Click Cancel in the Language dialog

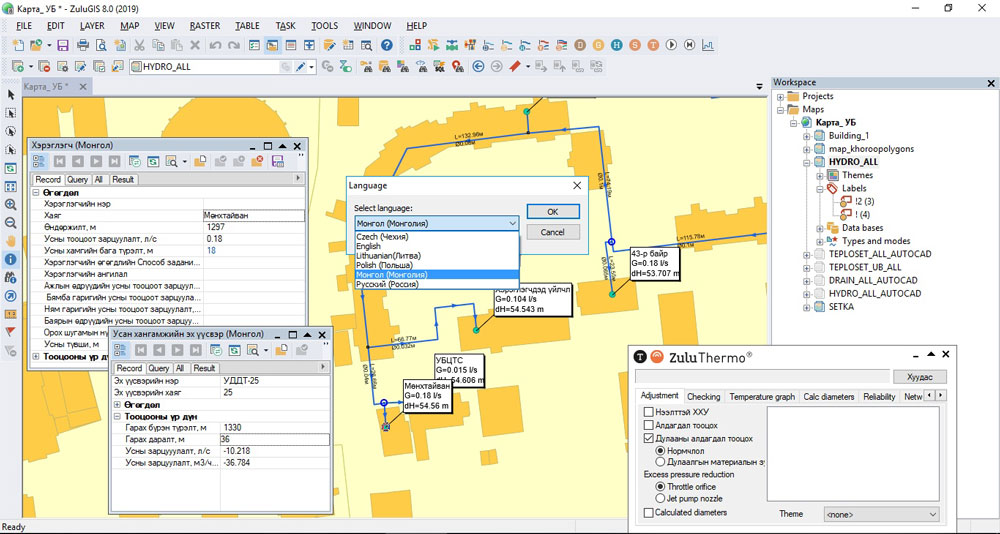(x=552, y=231)
